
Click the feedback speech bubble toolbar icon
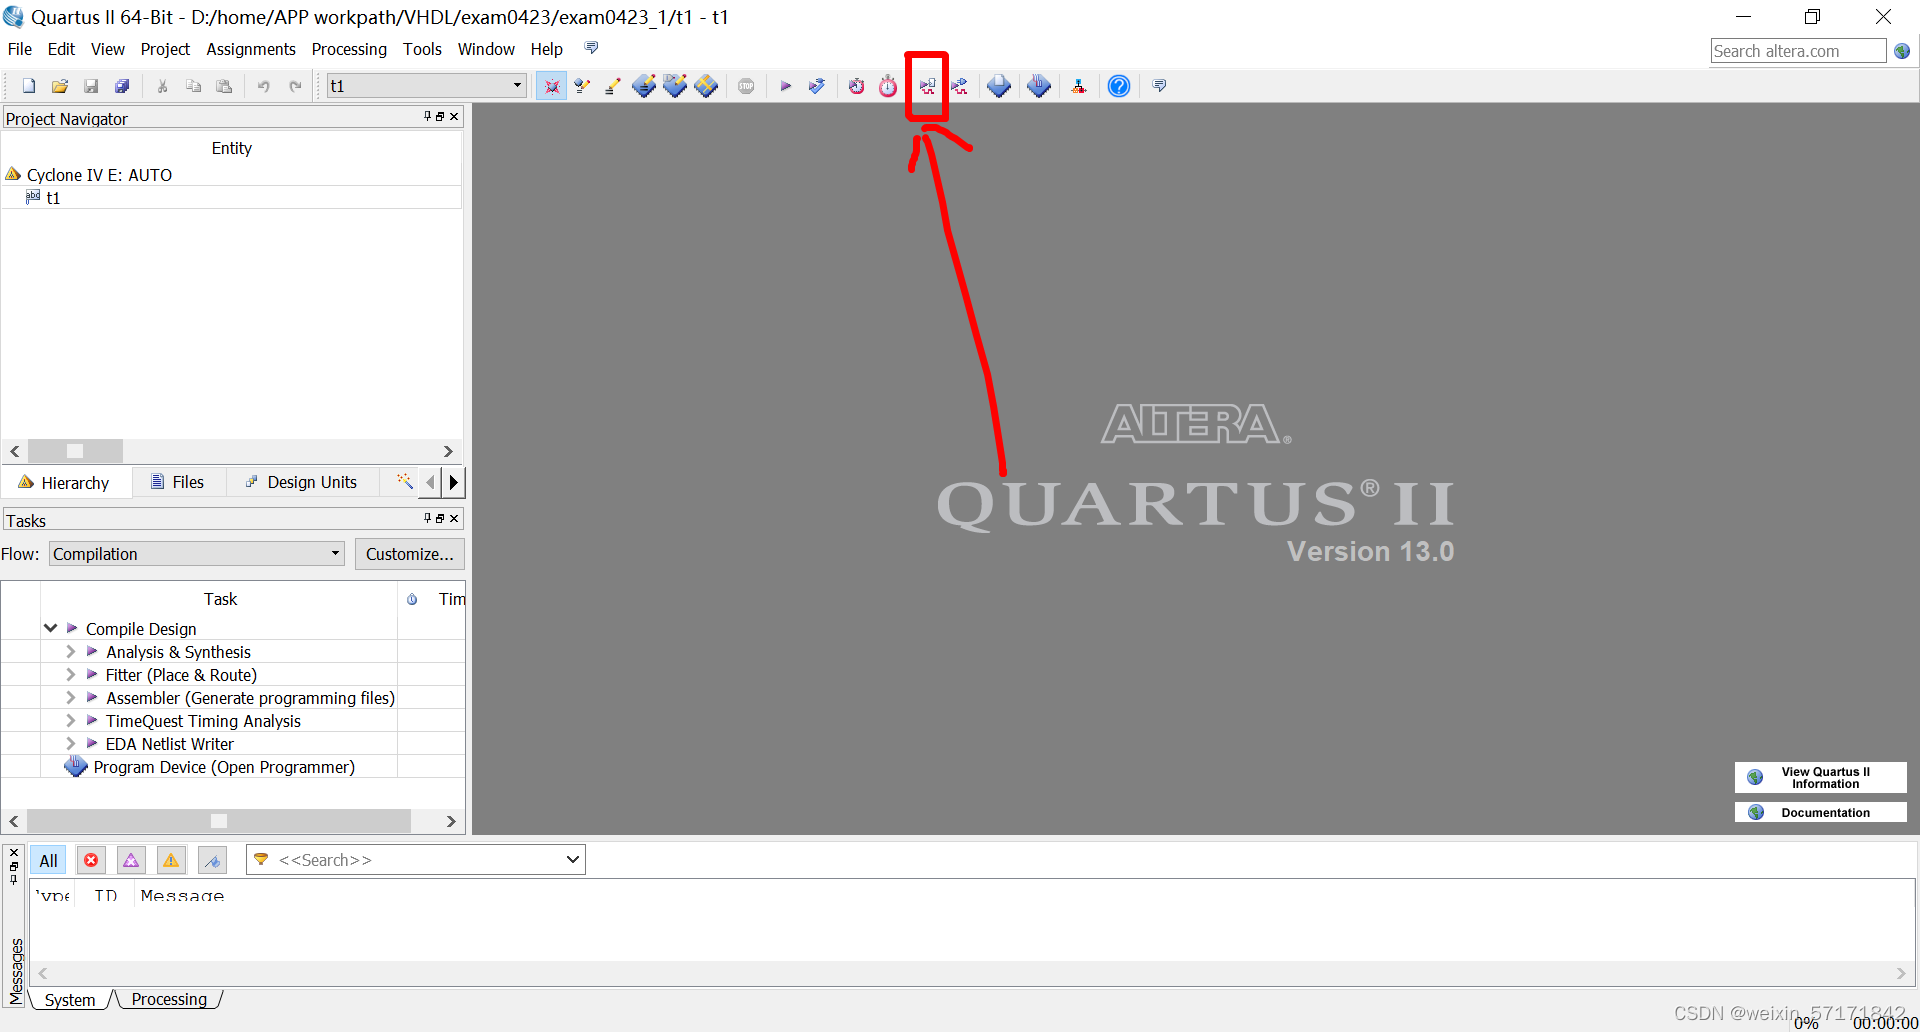pos(1159,86)
